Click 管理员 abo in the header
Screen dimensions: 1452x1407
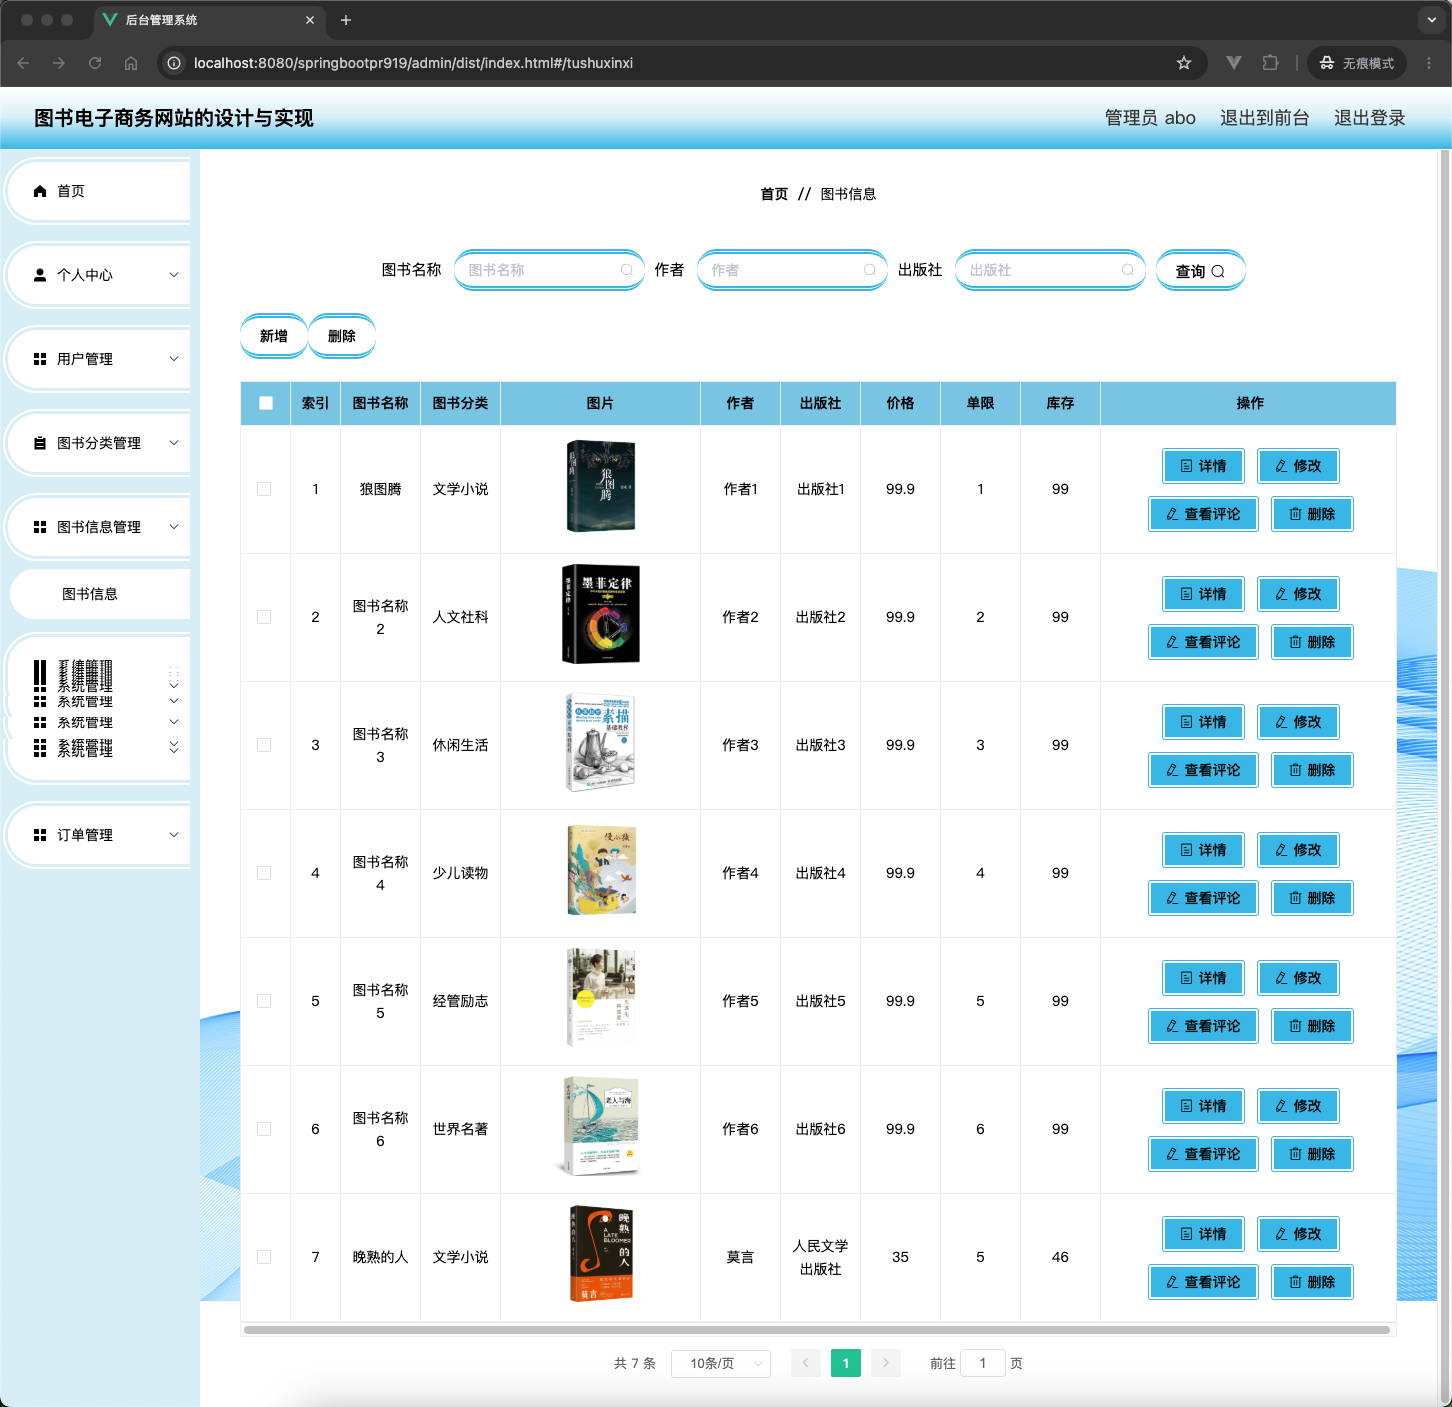tap(1150, 118)
